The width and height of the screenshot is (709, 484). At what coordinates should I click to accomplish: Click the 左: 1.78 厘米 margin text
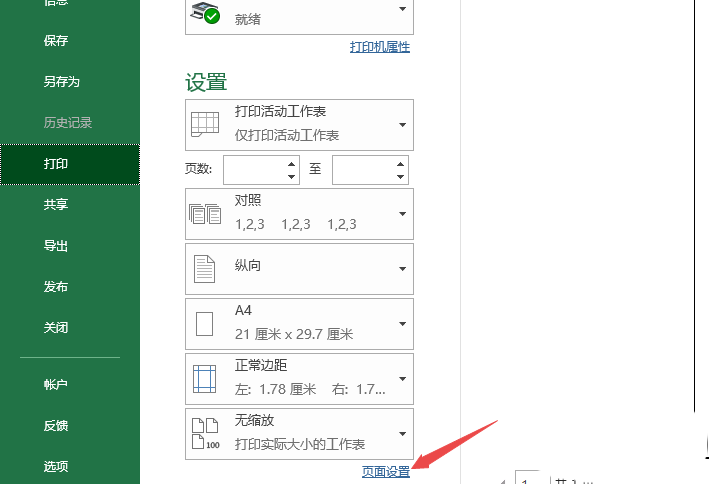[275, 389]
